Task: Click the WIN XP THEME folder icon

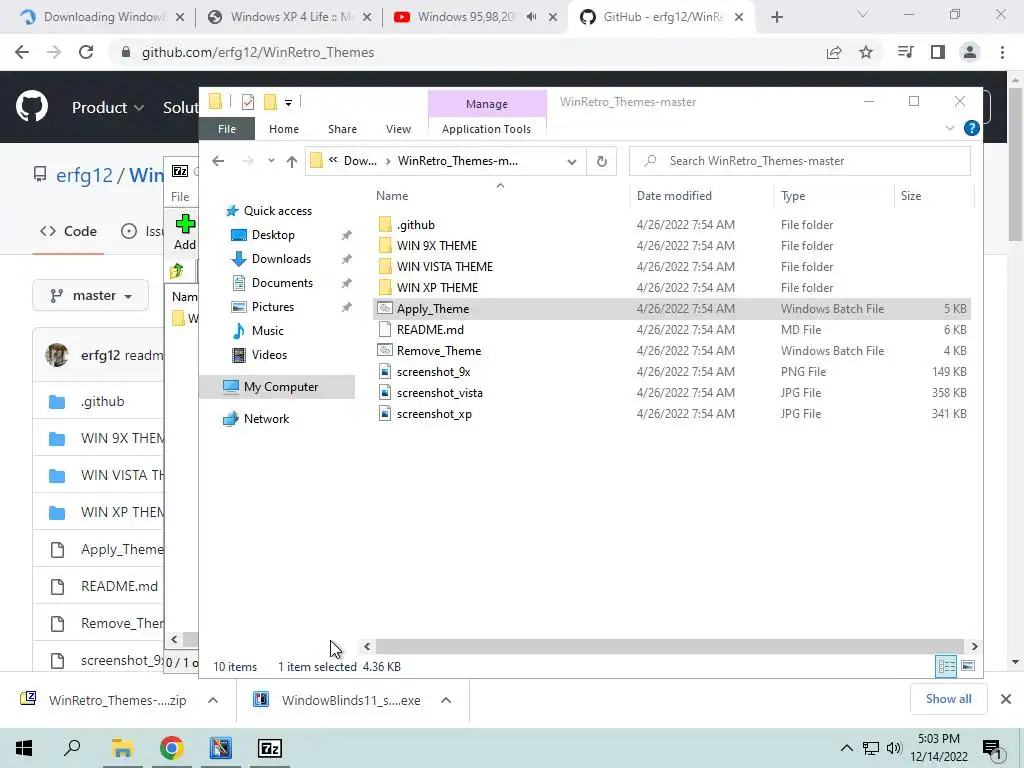Action: 385,287
